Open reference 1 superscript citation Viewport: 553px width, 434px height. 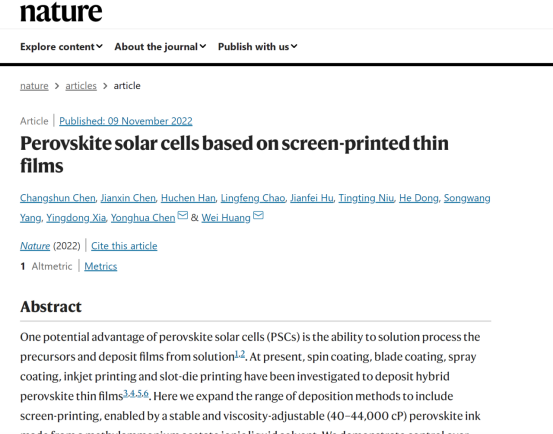[x=237, y=354]
